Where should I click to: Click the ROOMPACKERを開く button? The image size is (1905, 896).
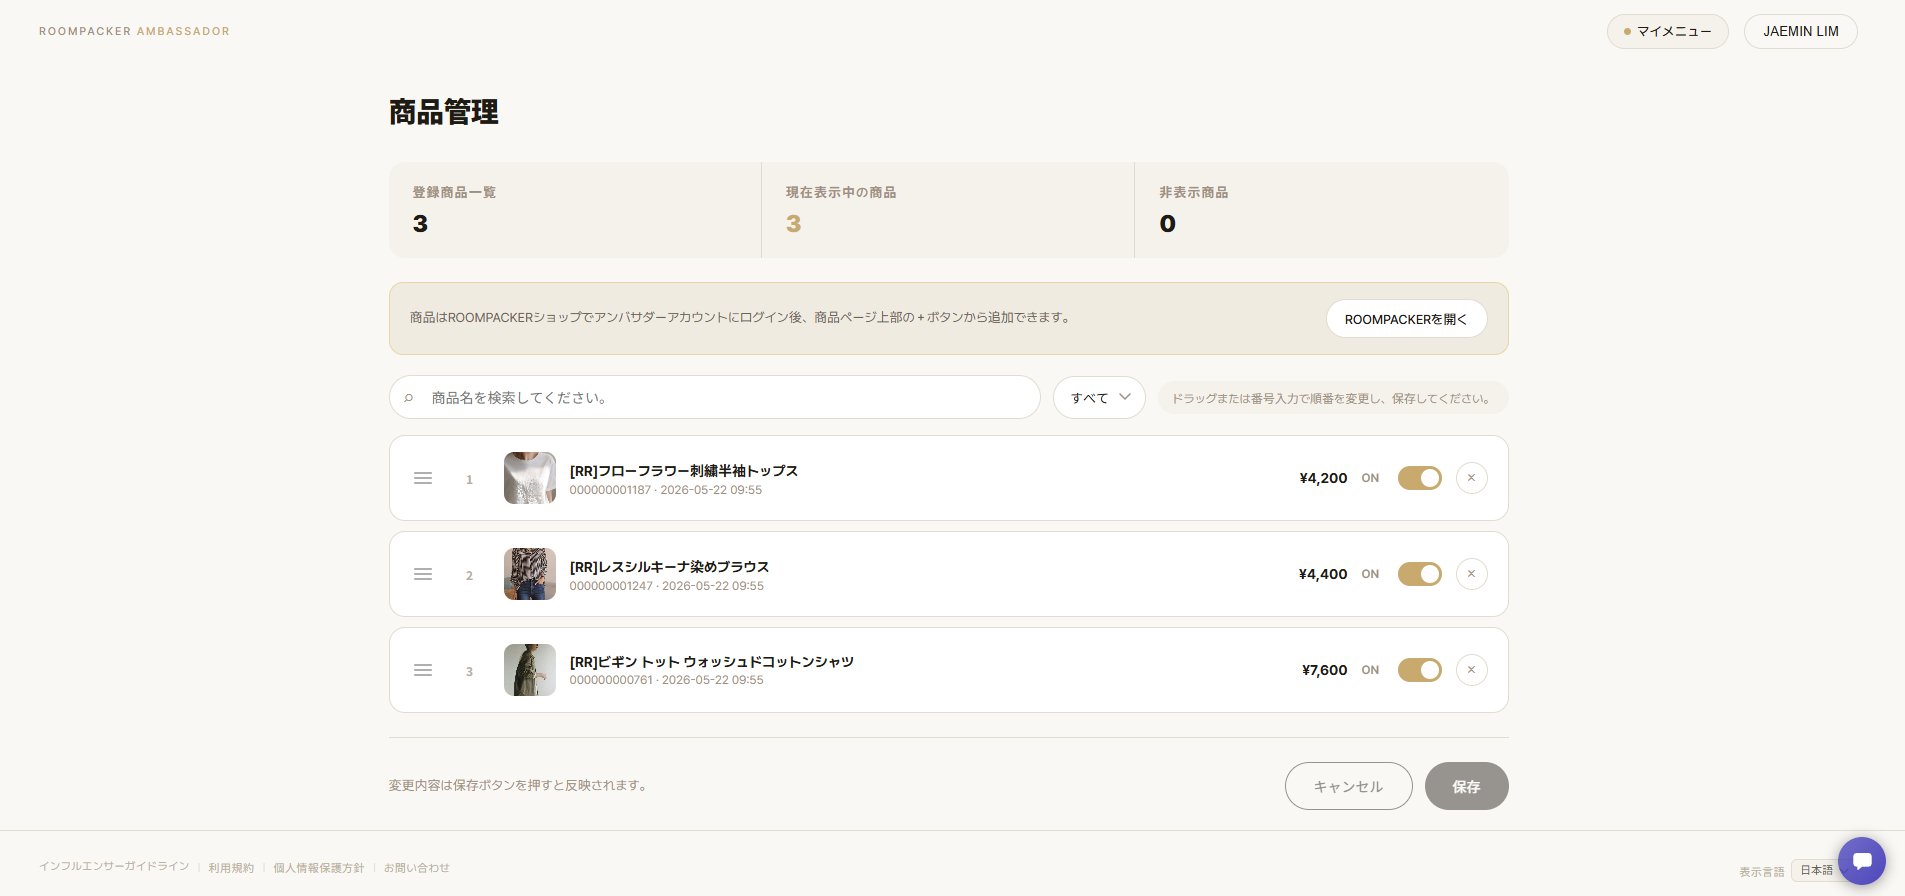click(x=1406, y=319)
